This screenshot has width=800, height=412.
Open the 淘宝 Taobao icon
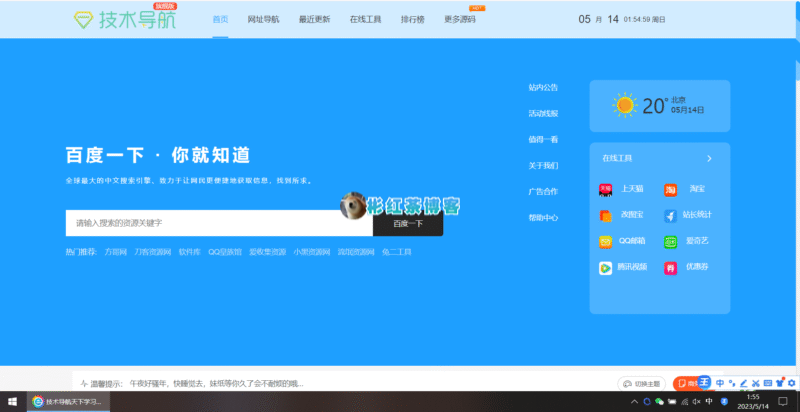(670, 190)
